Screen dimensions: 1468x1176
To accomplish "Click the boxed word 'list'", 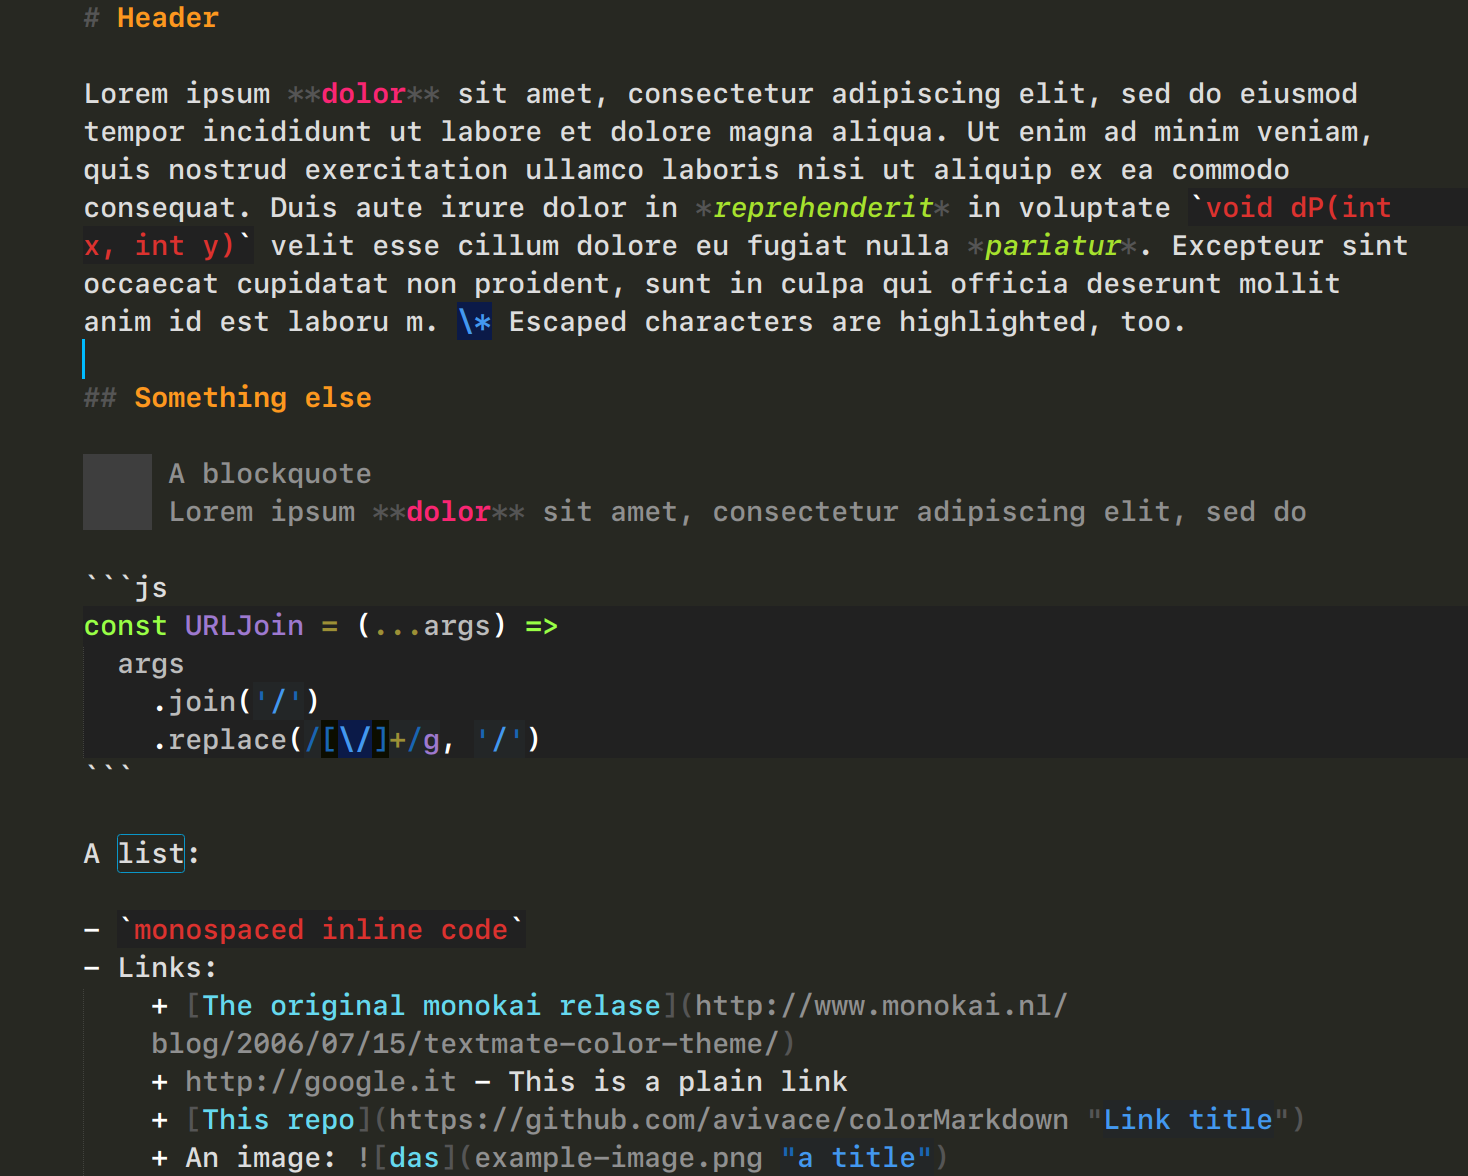I will click(151, 854).
